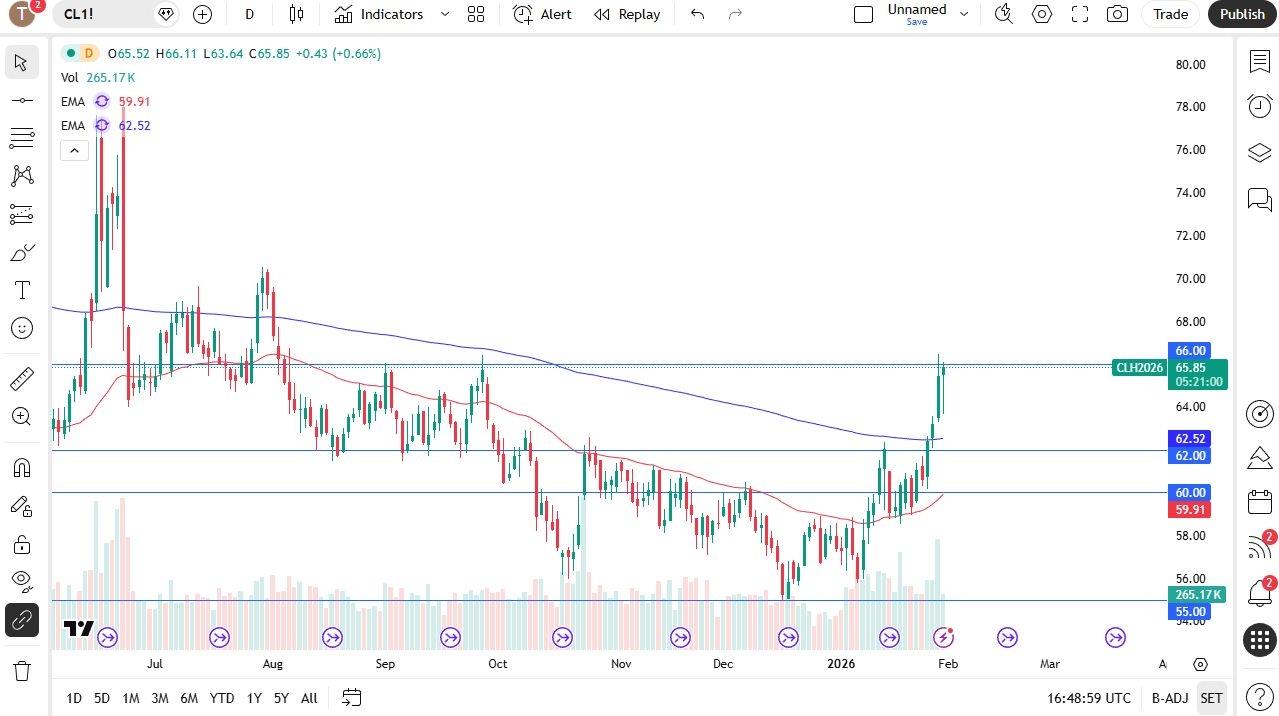Open the interval dropdown labeled D
The height and width of the screenshot is (716, 1279).
[x=248, y=14]
